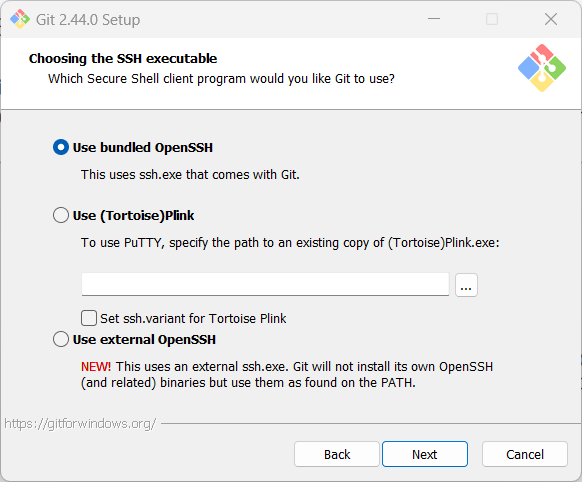This screenshot has width=582, height=482.
Task: Close the Git 2.44.0 Setup window
Action: pos(551,19)
